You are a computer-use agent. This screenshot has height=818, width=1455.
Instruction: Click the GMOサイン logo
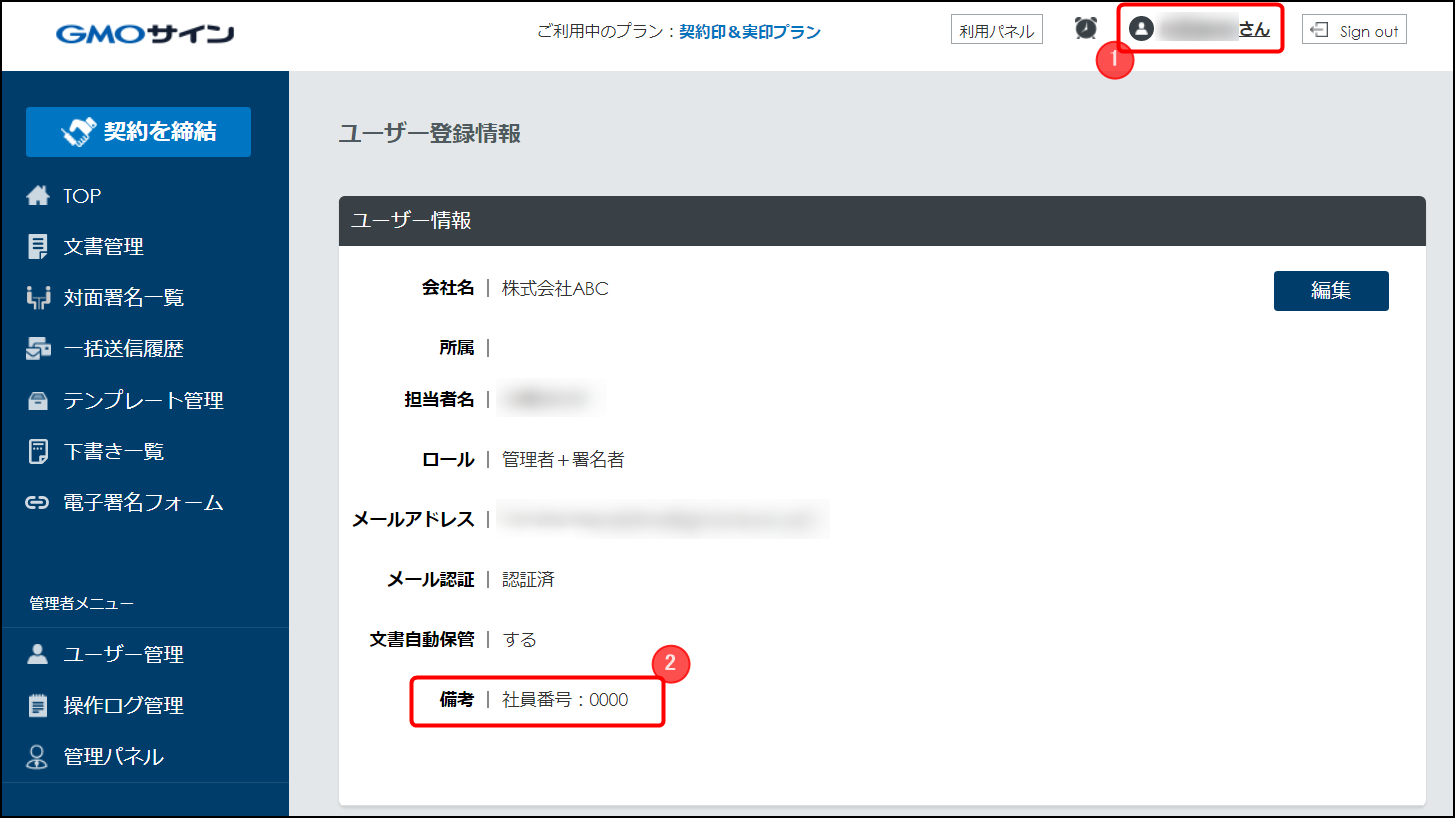click(x=145, y=34)
